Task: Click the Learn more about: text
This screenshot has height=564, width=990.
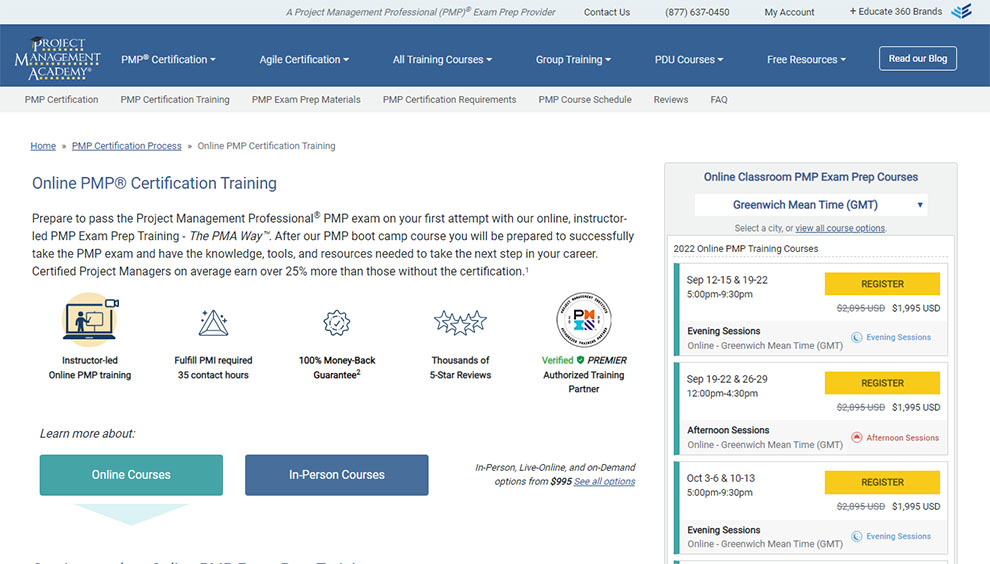Action: (87, 434)
